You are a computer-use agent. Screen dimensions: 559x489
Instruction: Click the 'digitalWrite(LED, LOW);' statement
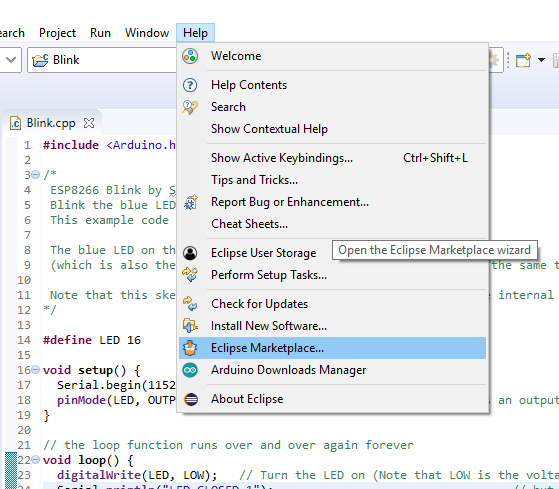tap(137, 475)
